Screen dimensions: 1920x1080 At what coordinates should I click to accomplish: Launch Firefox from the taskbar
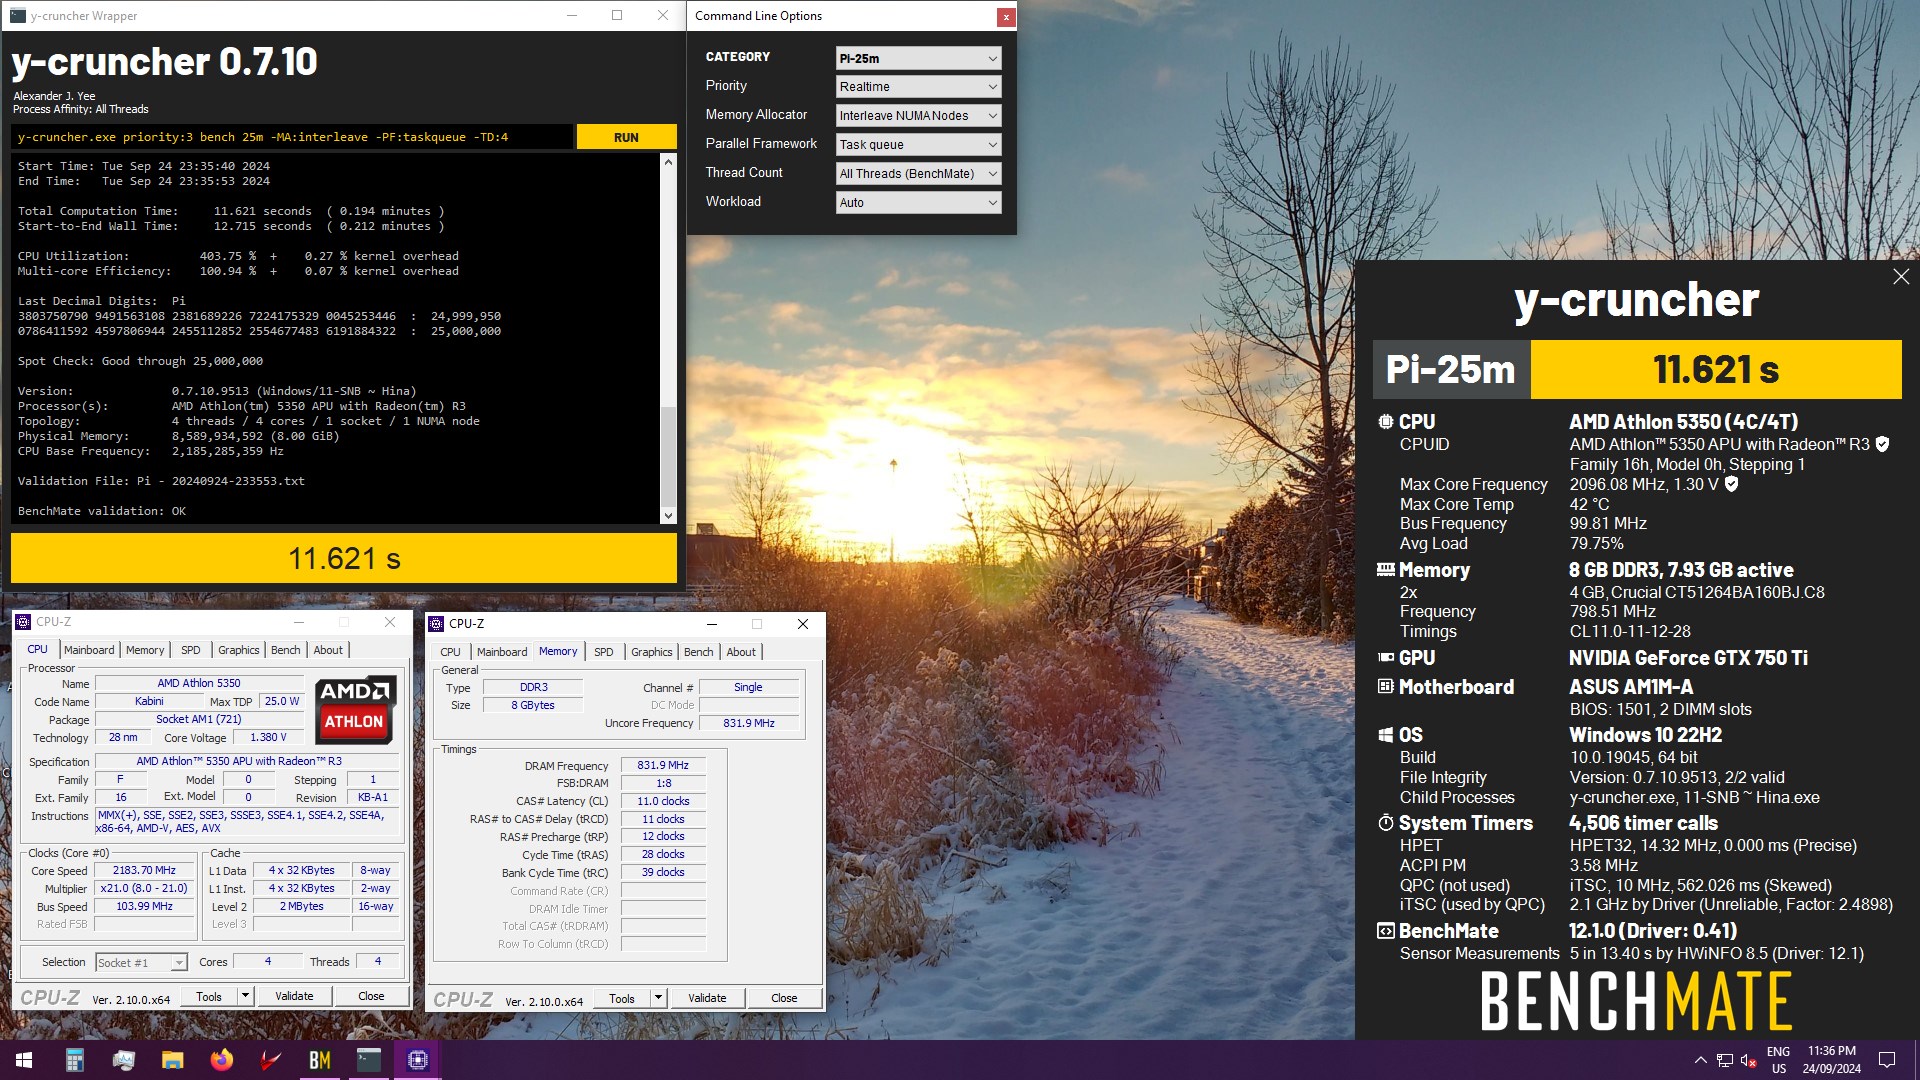click(222, 1060)
